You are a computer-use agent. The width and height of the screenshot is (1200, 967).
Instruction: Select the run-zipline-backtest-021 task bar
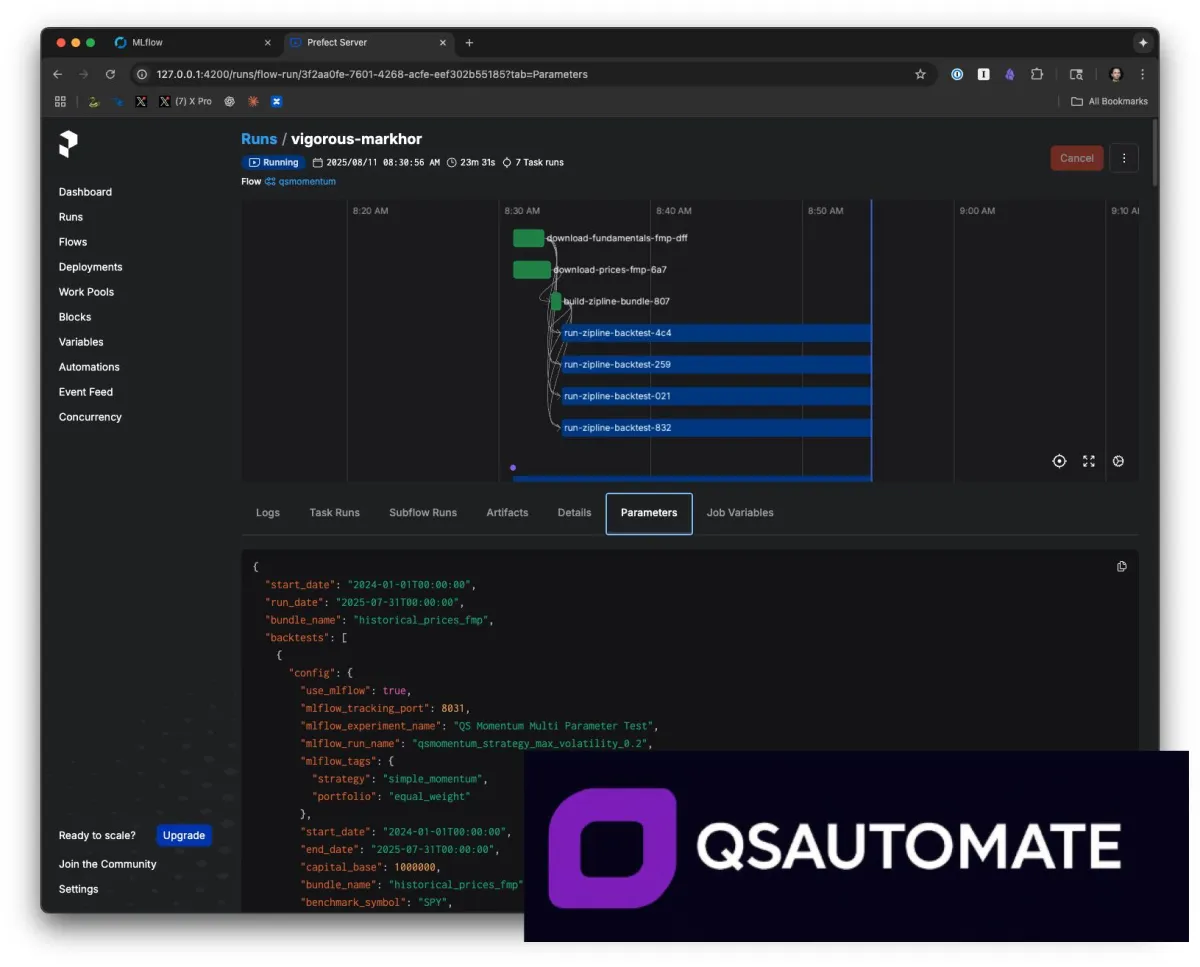(x=716, y=396)
